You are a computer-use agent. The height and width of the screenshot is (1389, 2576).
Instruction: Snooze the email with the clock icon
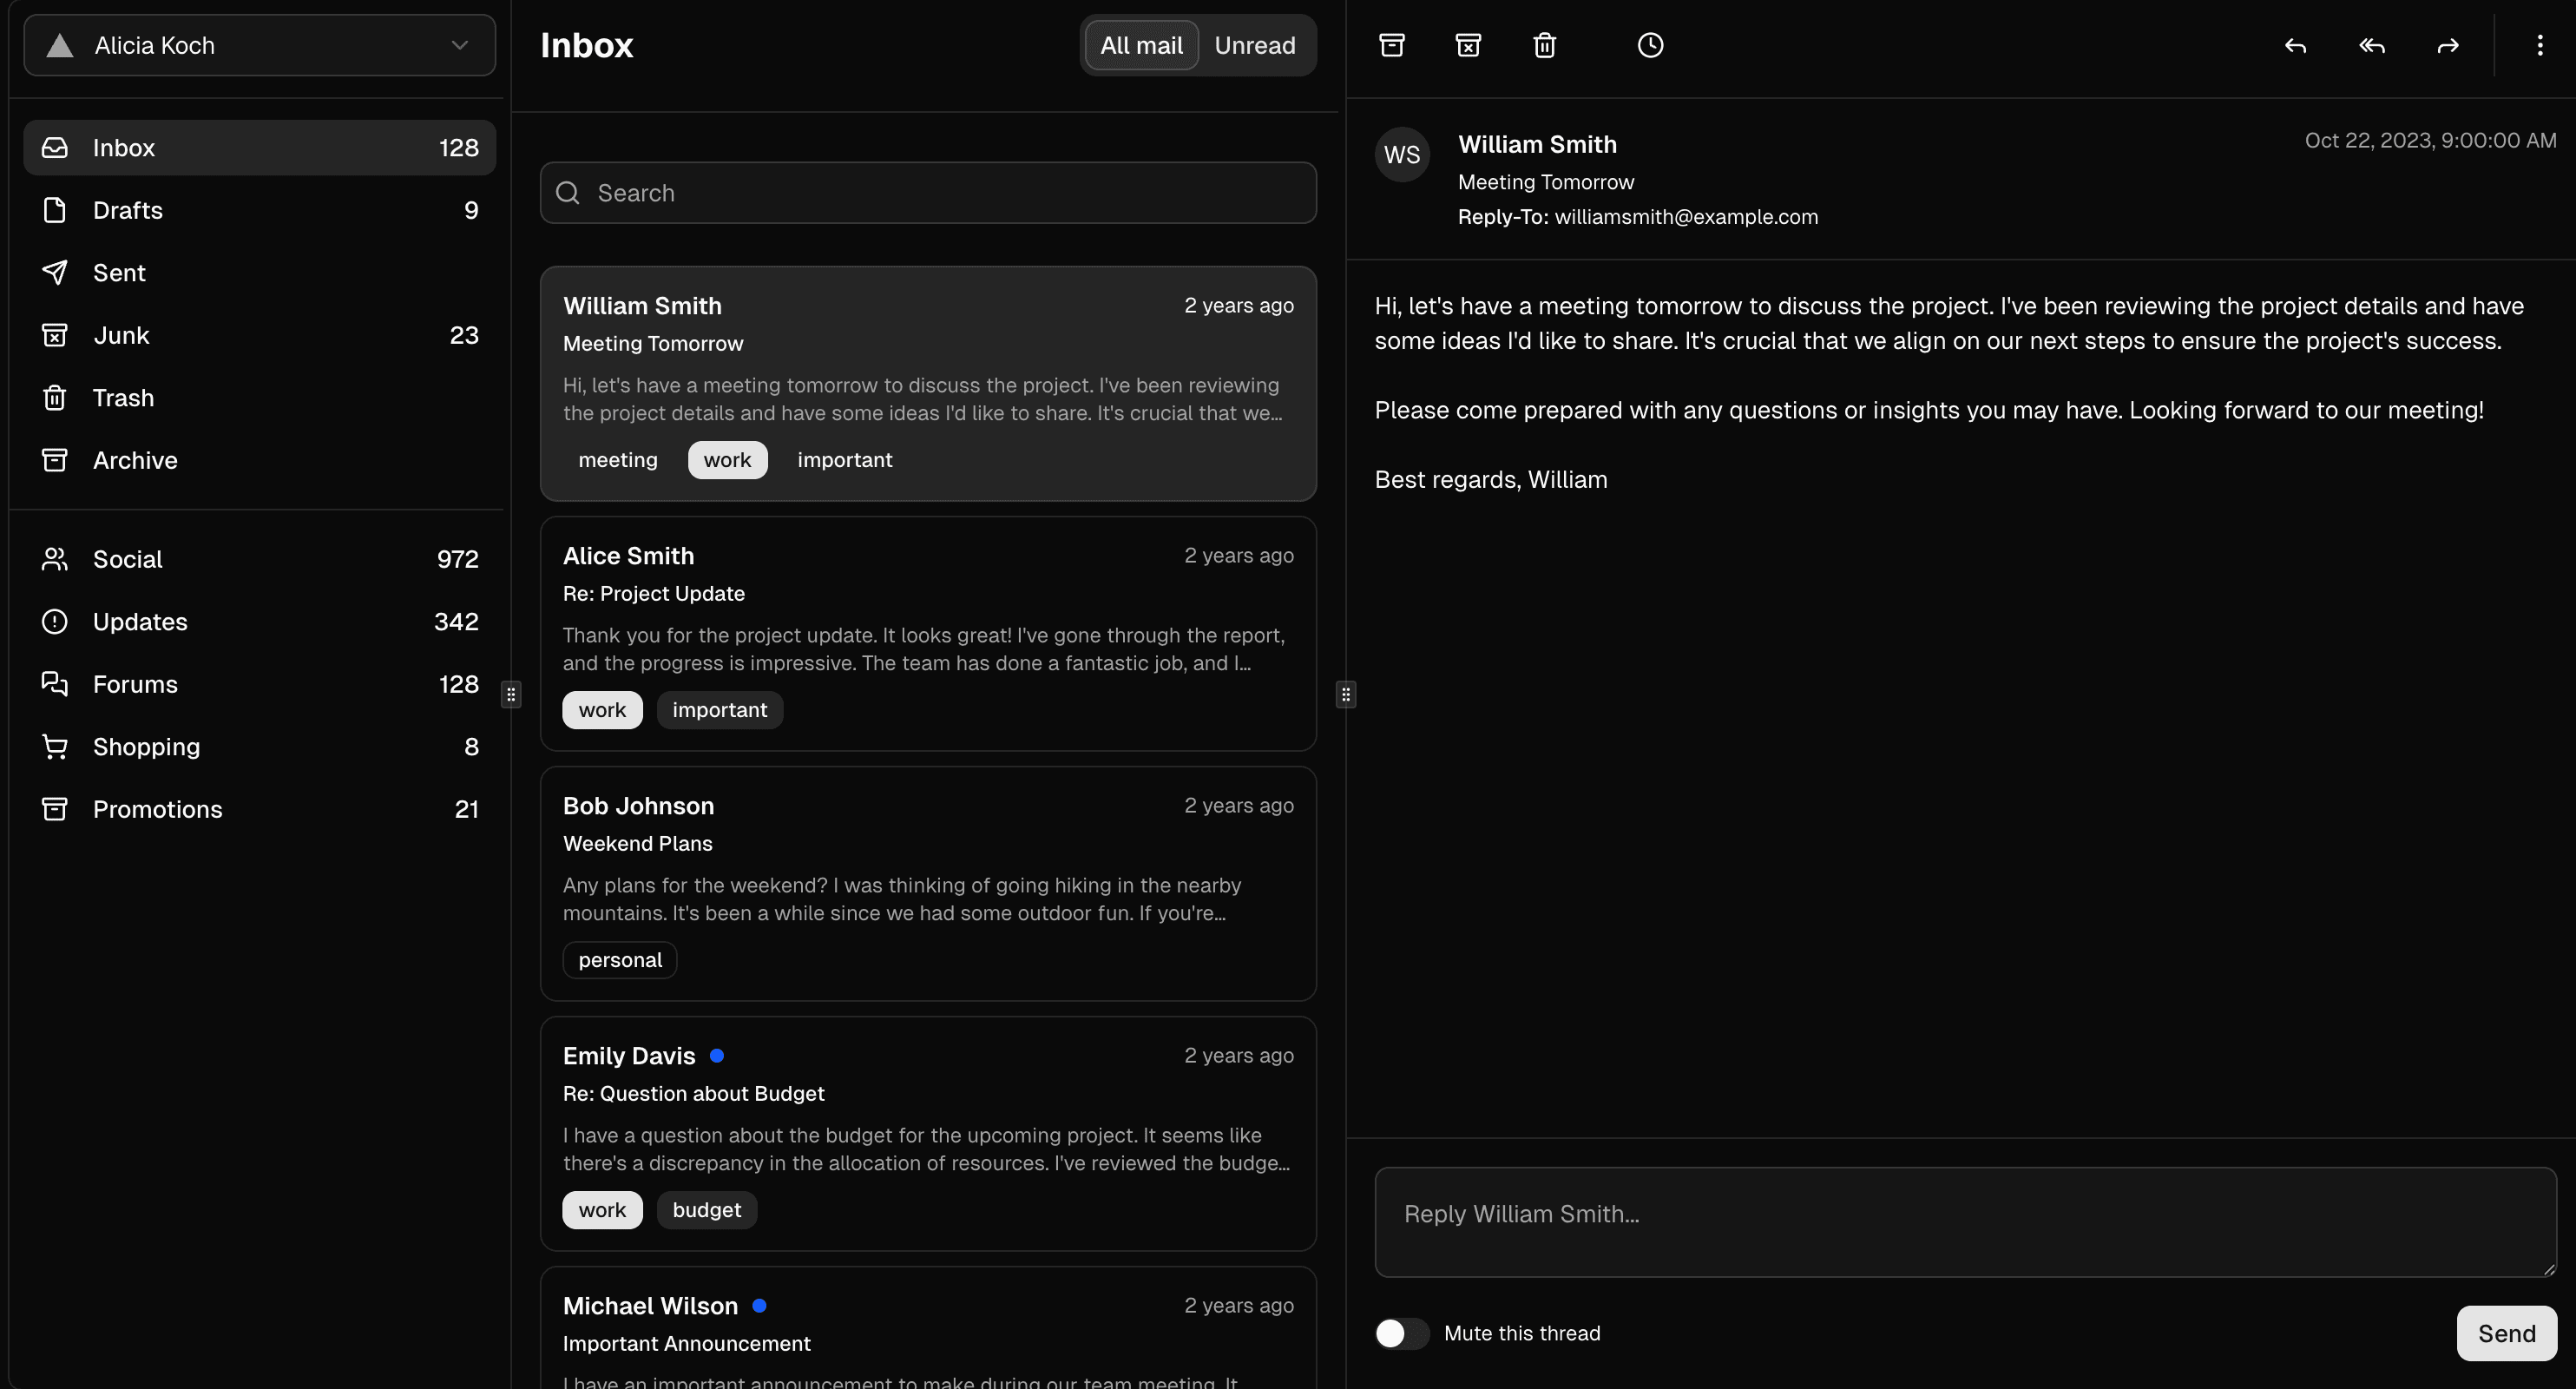(1650, 45)
